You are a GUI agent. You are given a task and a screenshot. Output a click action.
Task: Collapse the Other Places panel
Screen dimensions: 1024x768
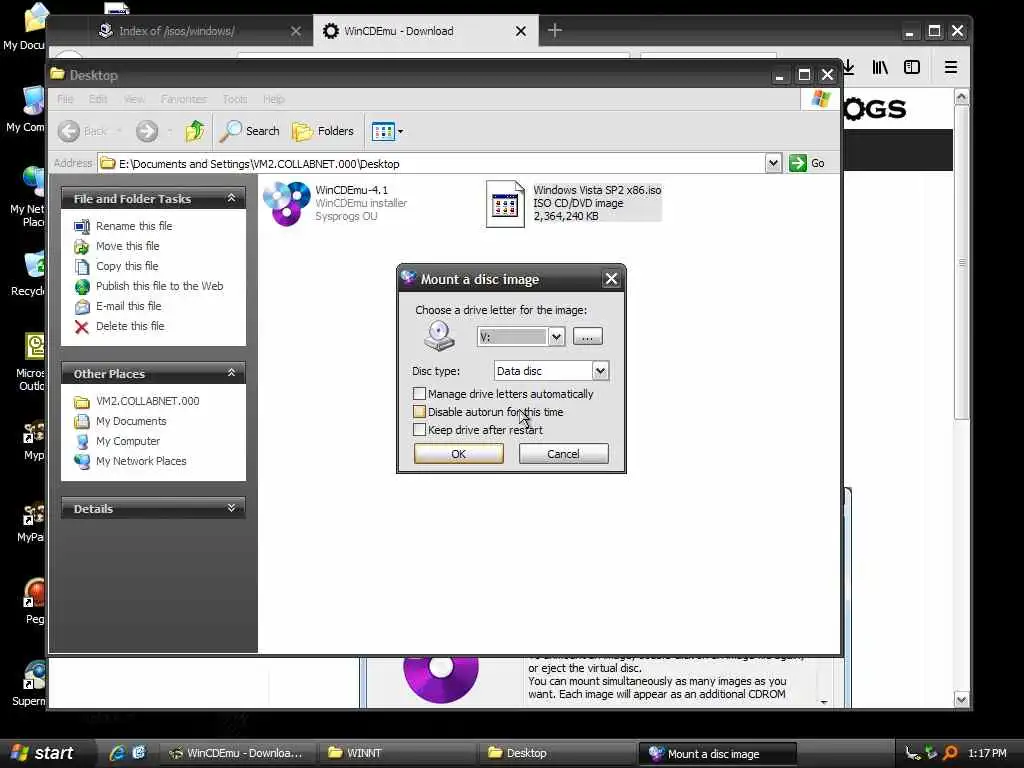coord(231,373)
